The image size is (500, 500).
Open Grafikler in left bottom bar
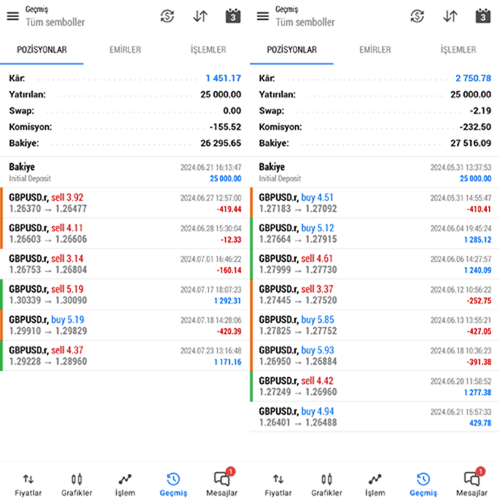pos(77,485)
